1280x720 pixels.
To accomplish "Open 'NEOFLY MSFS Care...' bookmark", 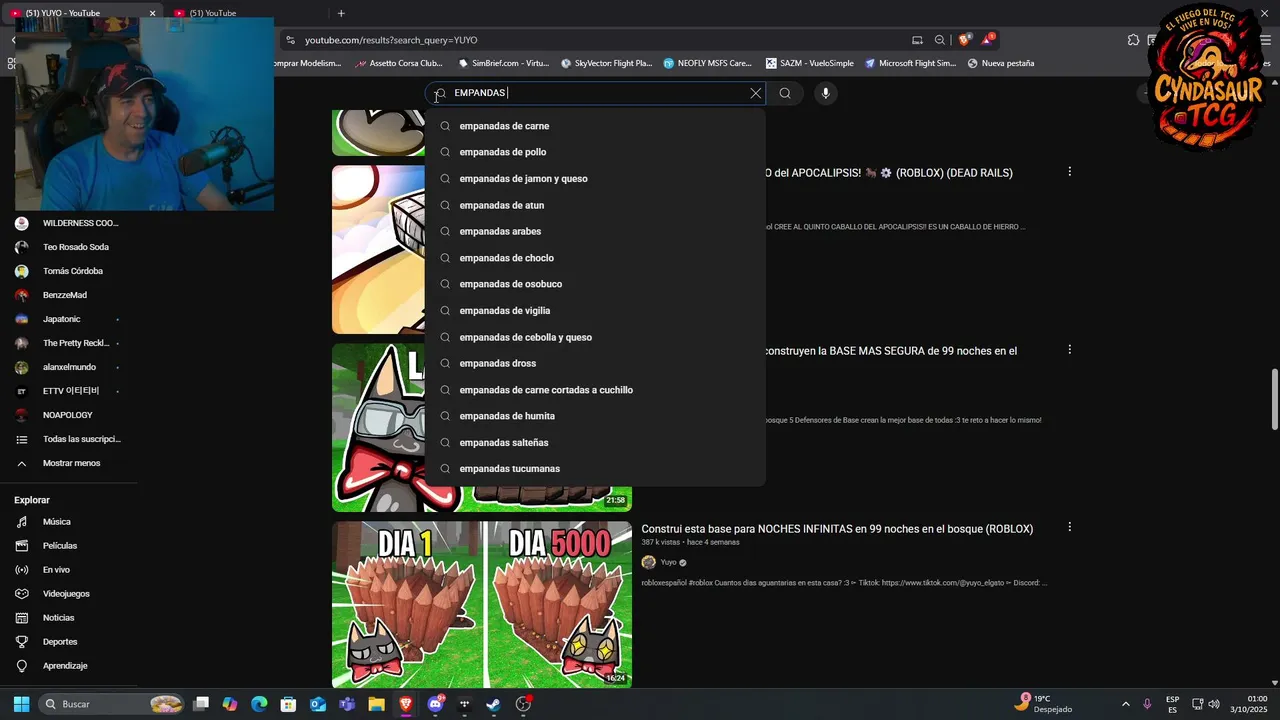I will click(707, 63).
